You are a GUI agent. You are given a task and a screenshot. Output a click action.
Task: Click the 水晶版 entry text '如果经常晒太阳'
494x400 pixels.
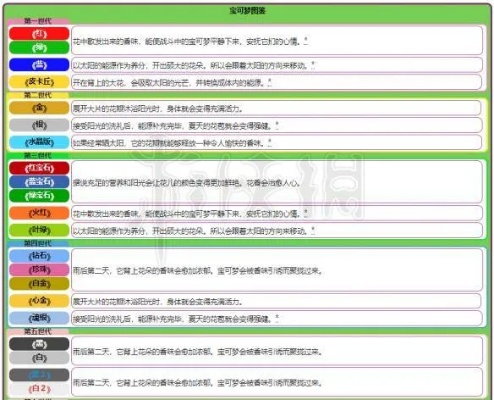99,143
